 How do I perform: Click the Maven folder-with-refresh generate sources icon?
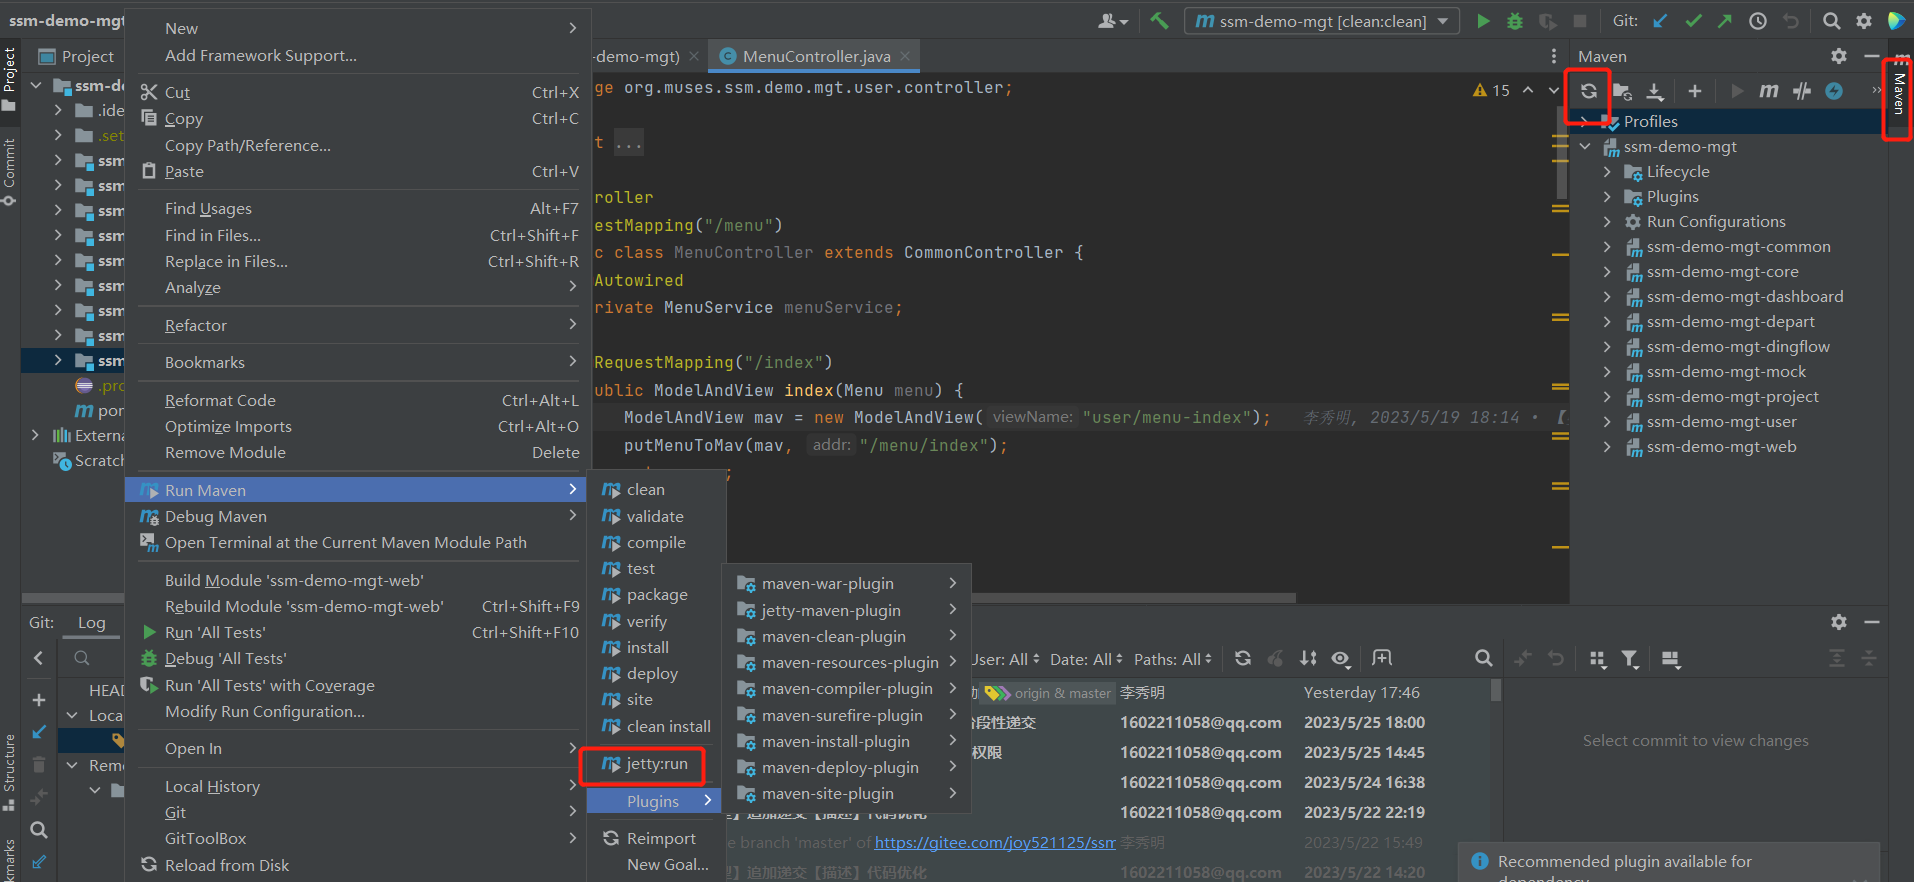coord(1622,91)
